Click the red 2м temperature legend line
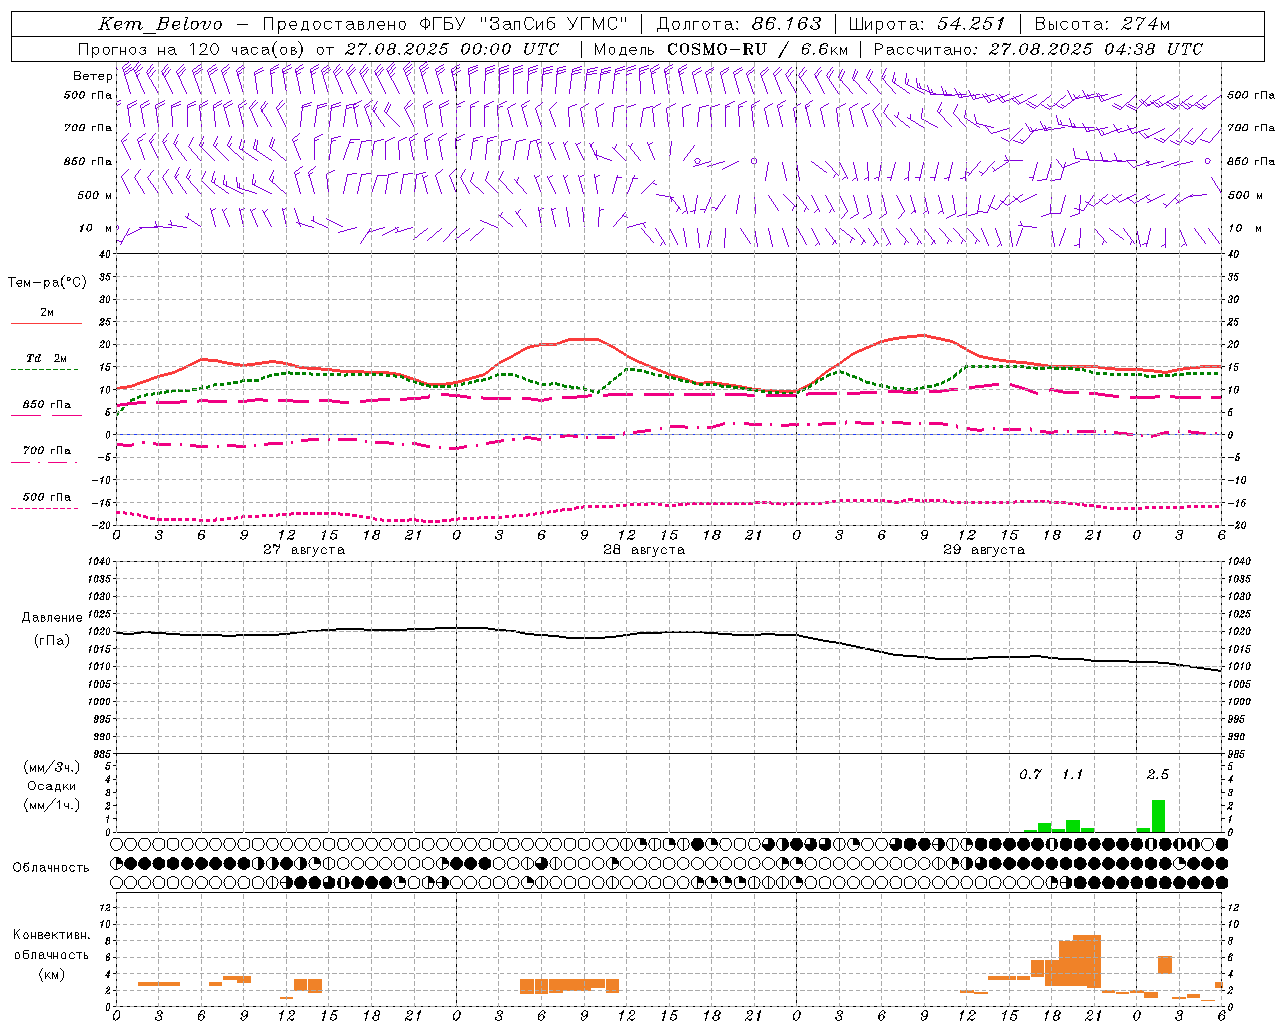1280x1024 pixels. 46,323
